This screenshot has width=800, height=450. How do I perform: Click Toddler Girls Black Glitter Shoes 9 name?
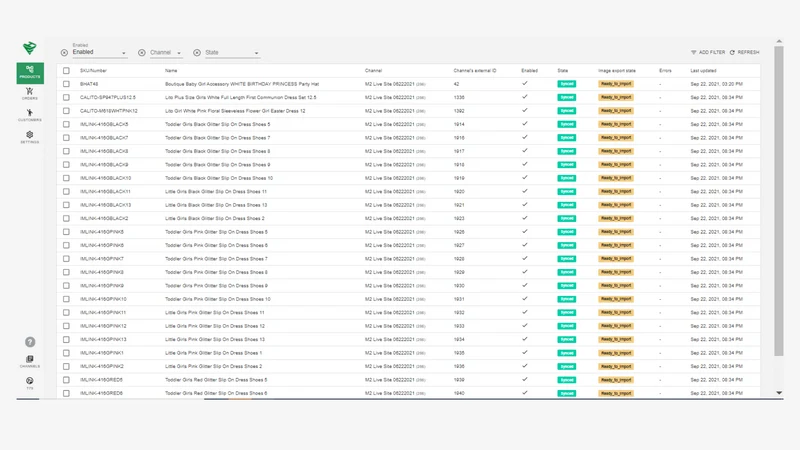[x=217, y=165]
